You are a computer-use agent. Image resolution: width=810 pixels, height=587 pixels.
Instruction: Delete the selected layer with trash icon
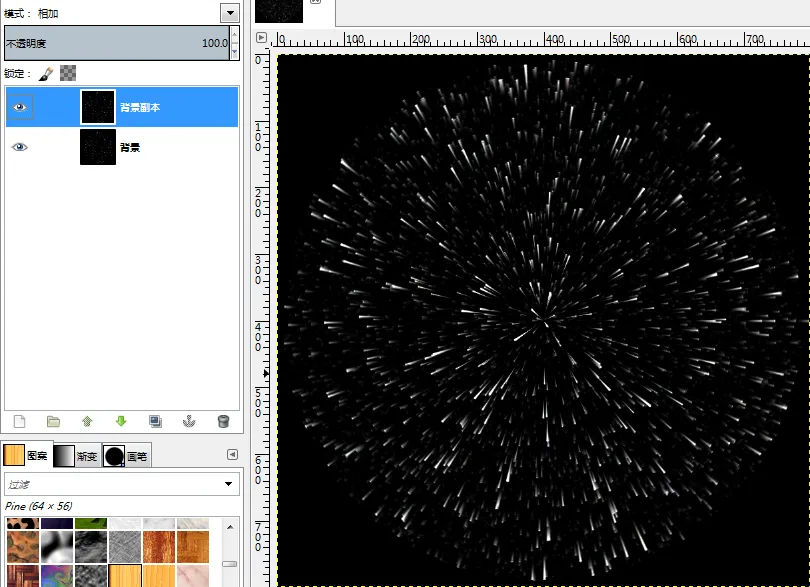[223, 421]
